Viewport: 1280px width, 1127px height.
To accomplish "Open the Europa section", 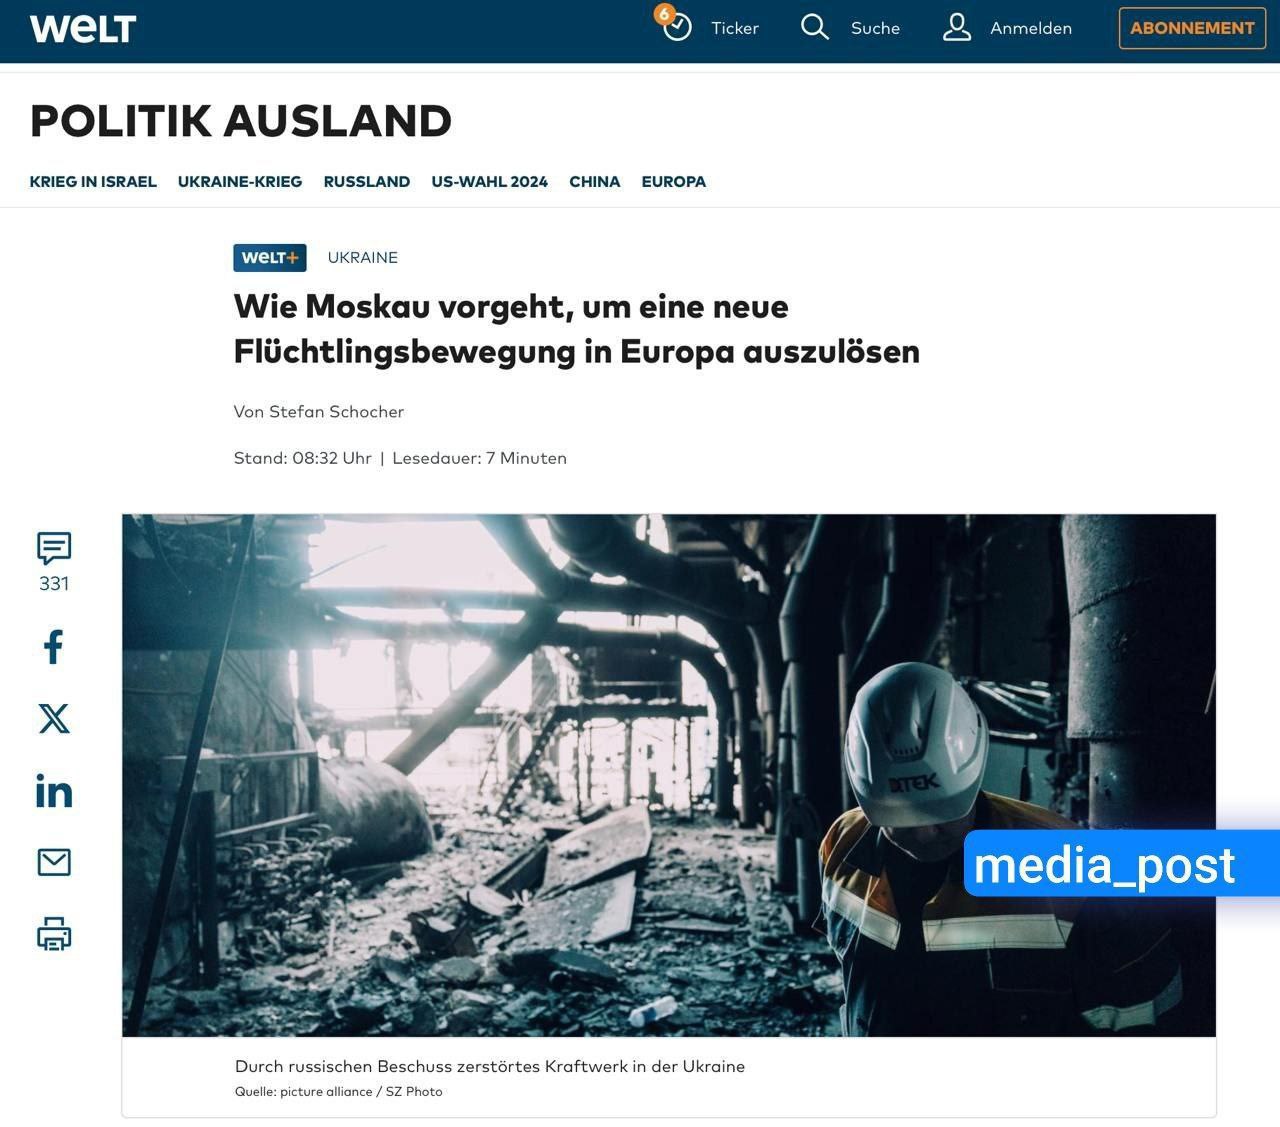I will pyautogui.click(x=674, y=182).
